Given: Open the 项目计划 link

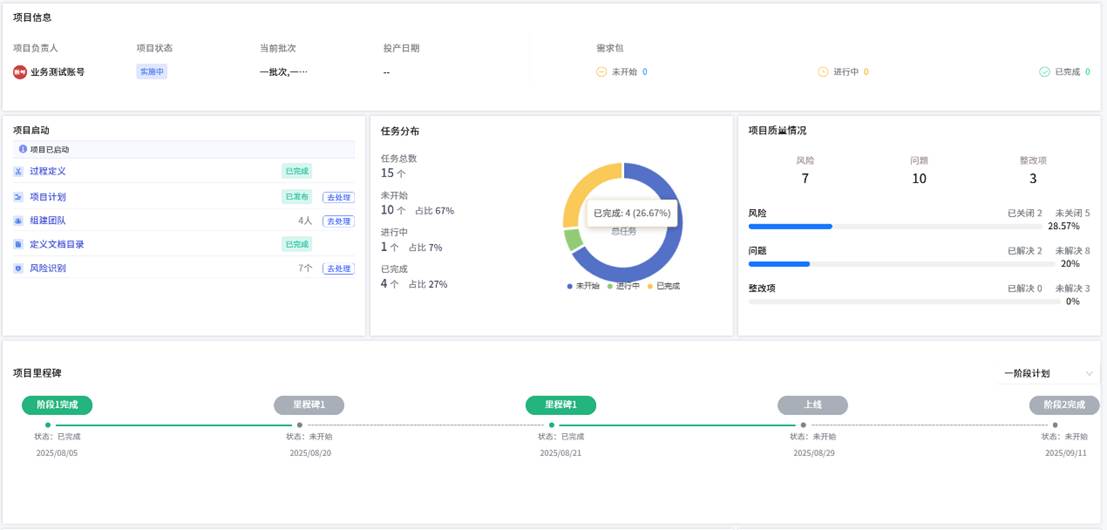Looking at the screenshot, I should tap(48, 198).
